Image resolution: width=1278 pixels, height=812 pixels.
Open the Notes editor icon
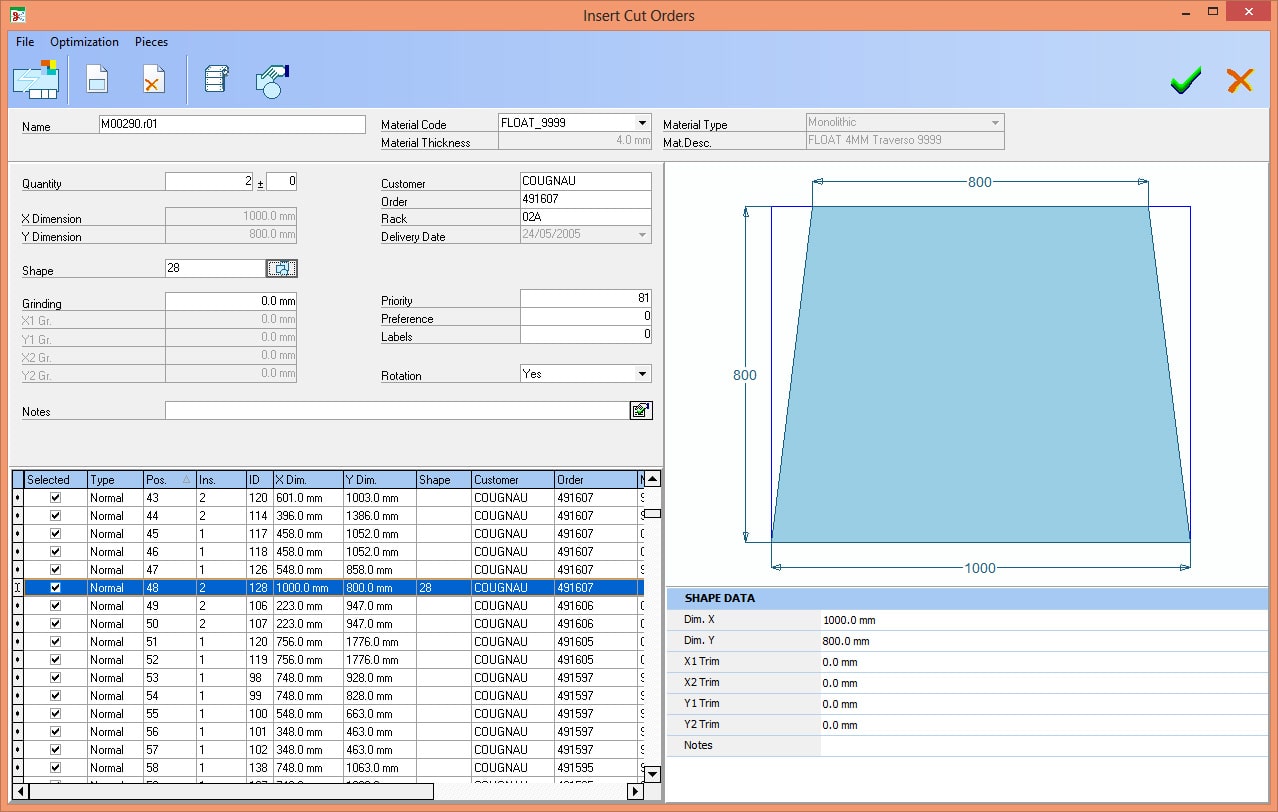tap(640, 410)
